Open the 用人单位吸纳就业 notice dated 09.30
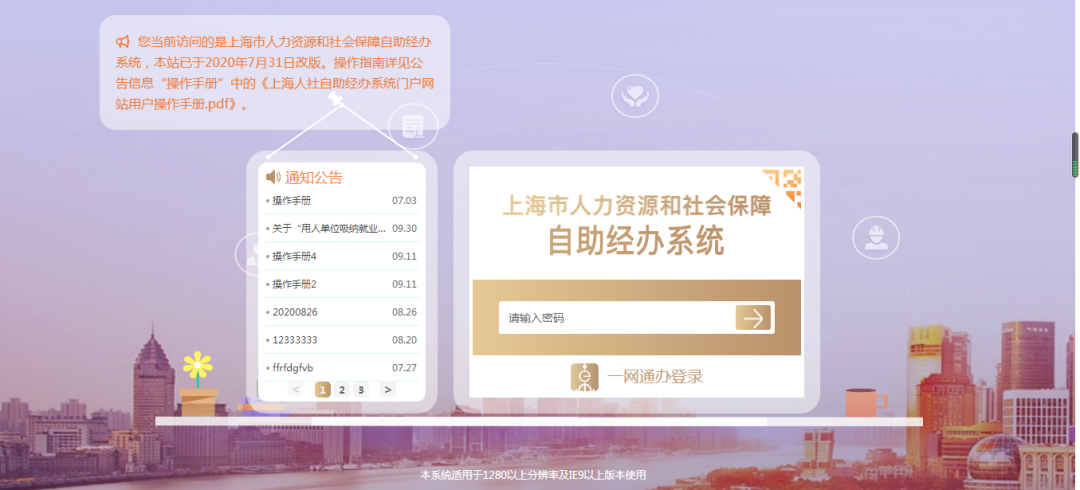 [x=328, y=229]
